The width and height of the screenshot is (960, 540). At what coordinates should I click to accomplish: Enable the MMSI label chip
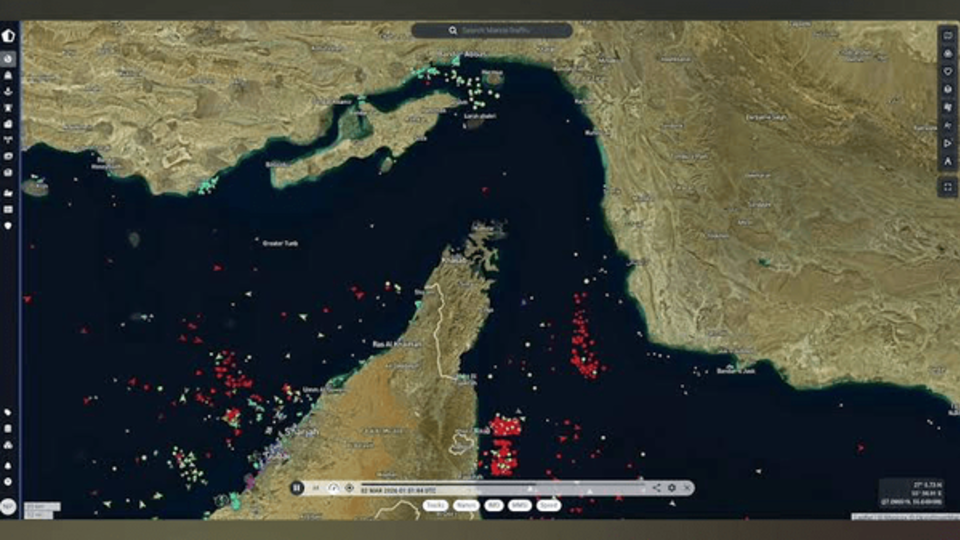pyautogui.click(x=520, y=506)
